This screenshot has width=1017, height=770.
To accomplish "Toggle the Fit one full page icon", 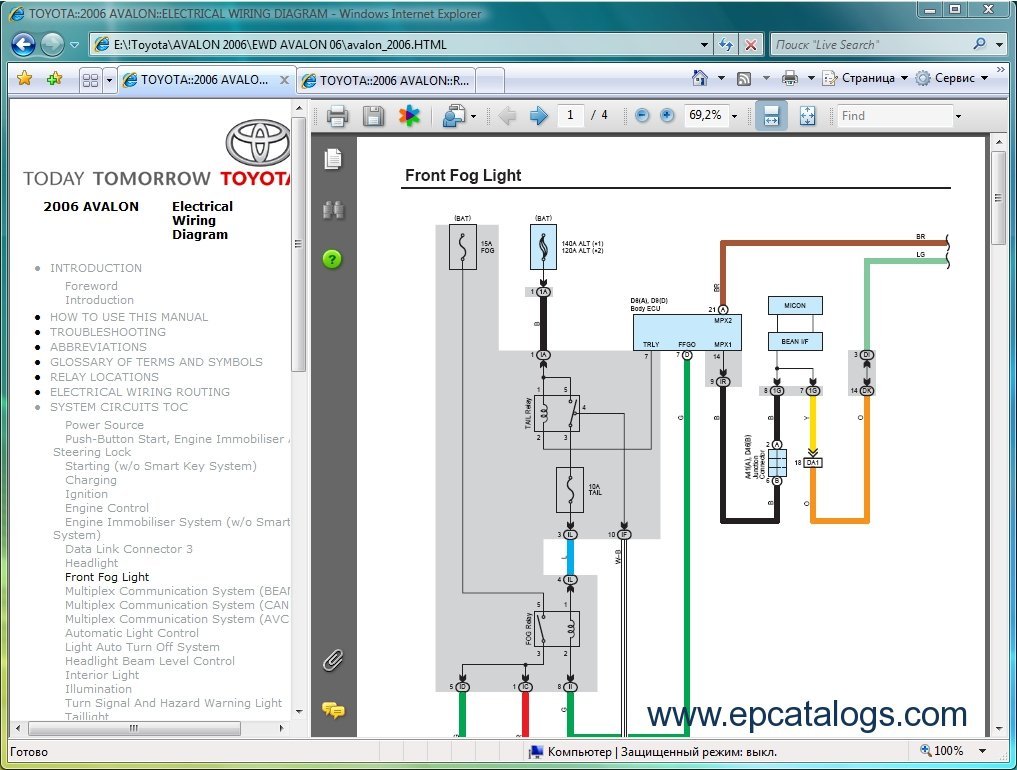I will [x=808, y=116].
